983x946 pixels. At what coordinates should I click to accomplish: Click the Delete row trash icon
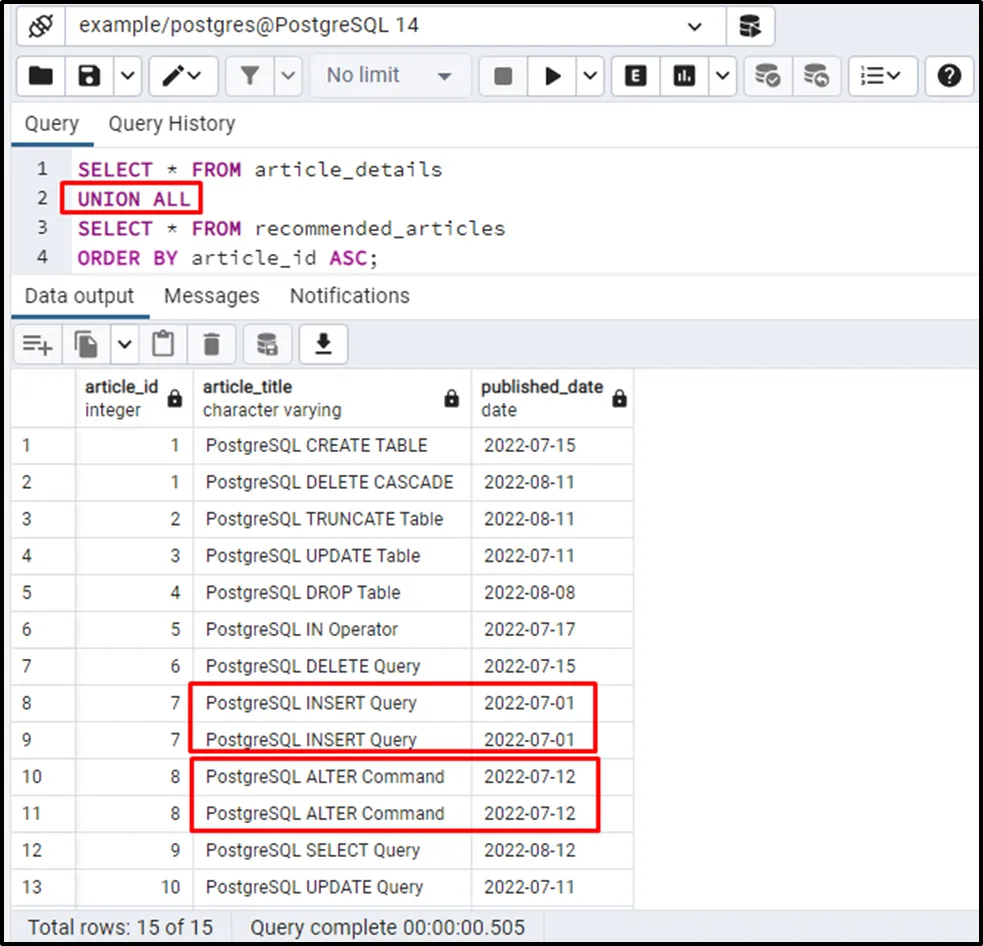pyautogui.click(x=211, y=345)
